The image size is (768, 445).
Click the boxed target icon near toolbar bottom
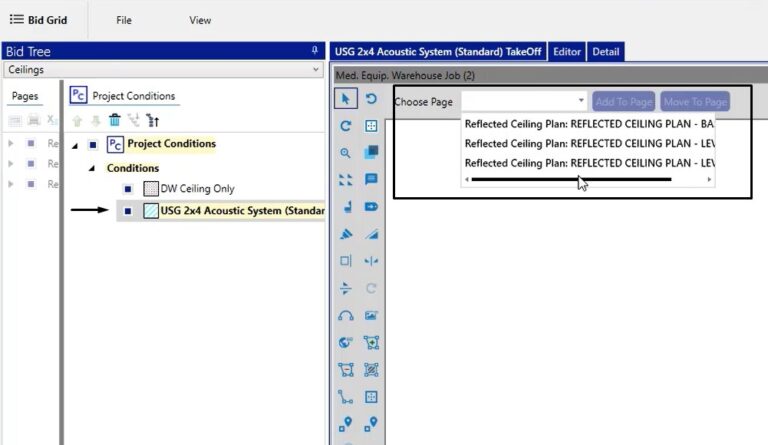coord(371,397)
